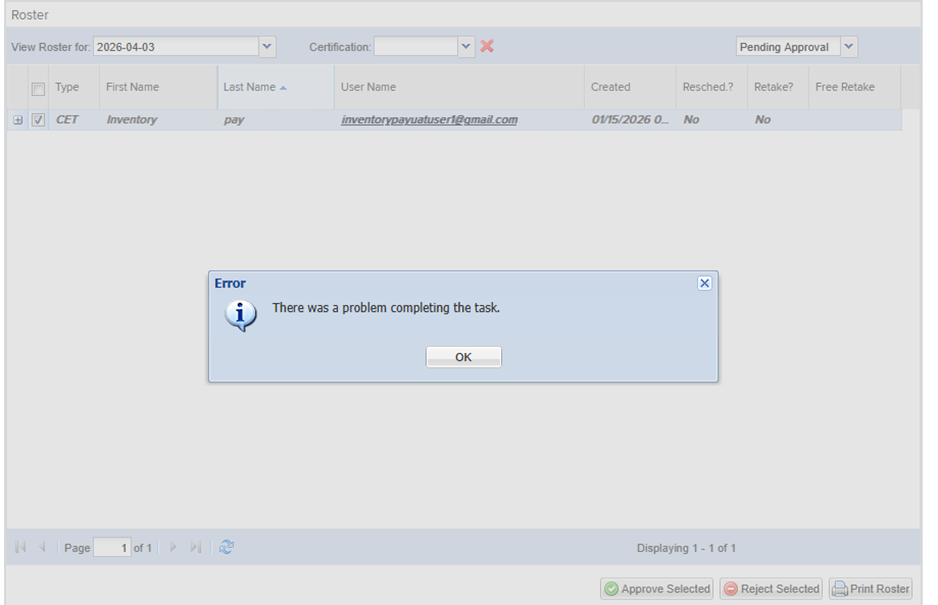Viewport: 938px width, 605px height.
Task: Open the View Roster date dropdown
Action: pos(267,46)
